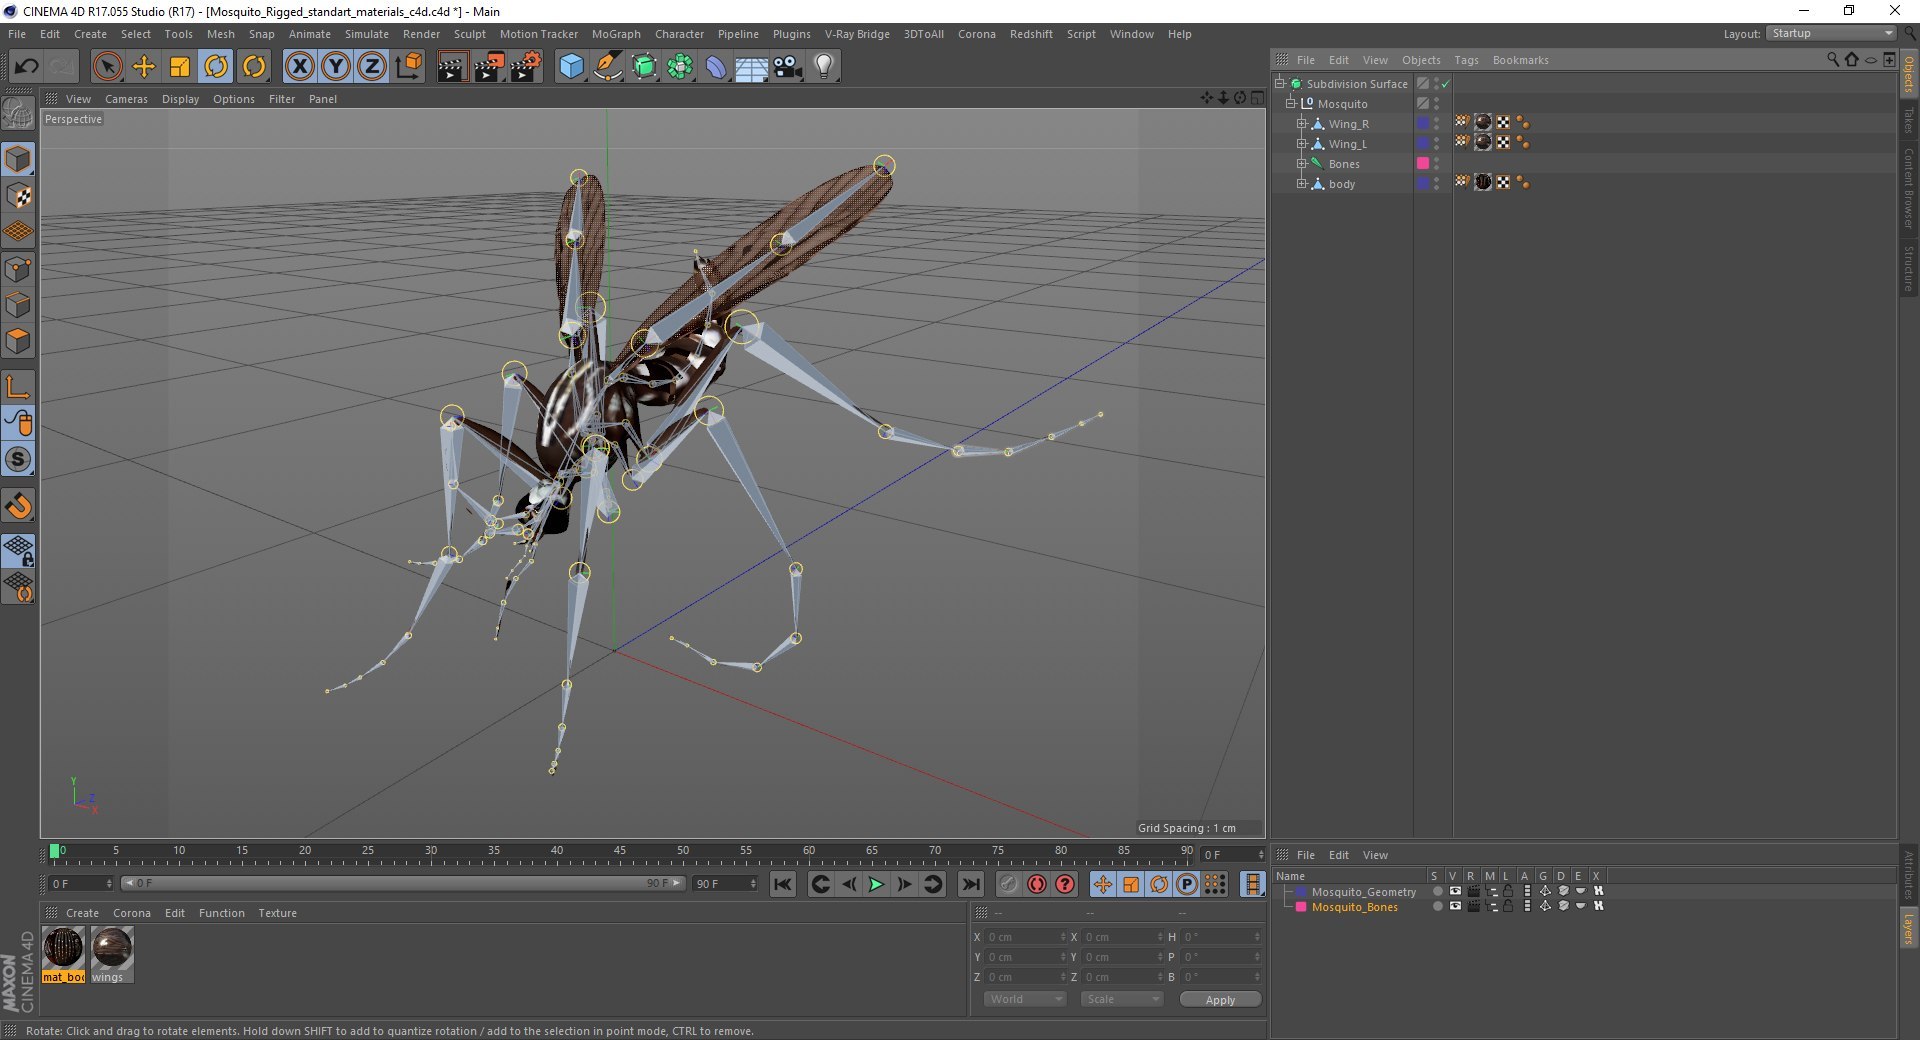Open the deformer objects palette

716,67
